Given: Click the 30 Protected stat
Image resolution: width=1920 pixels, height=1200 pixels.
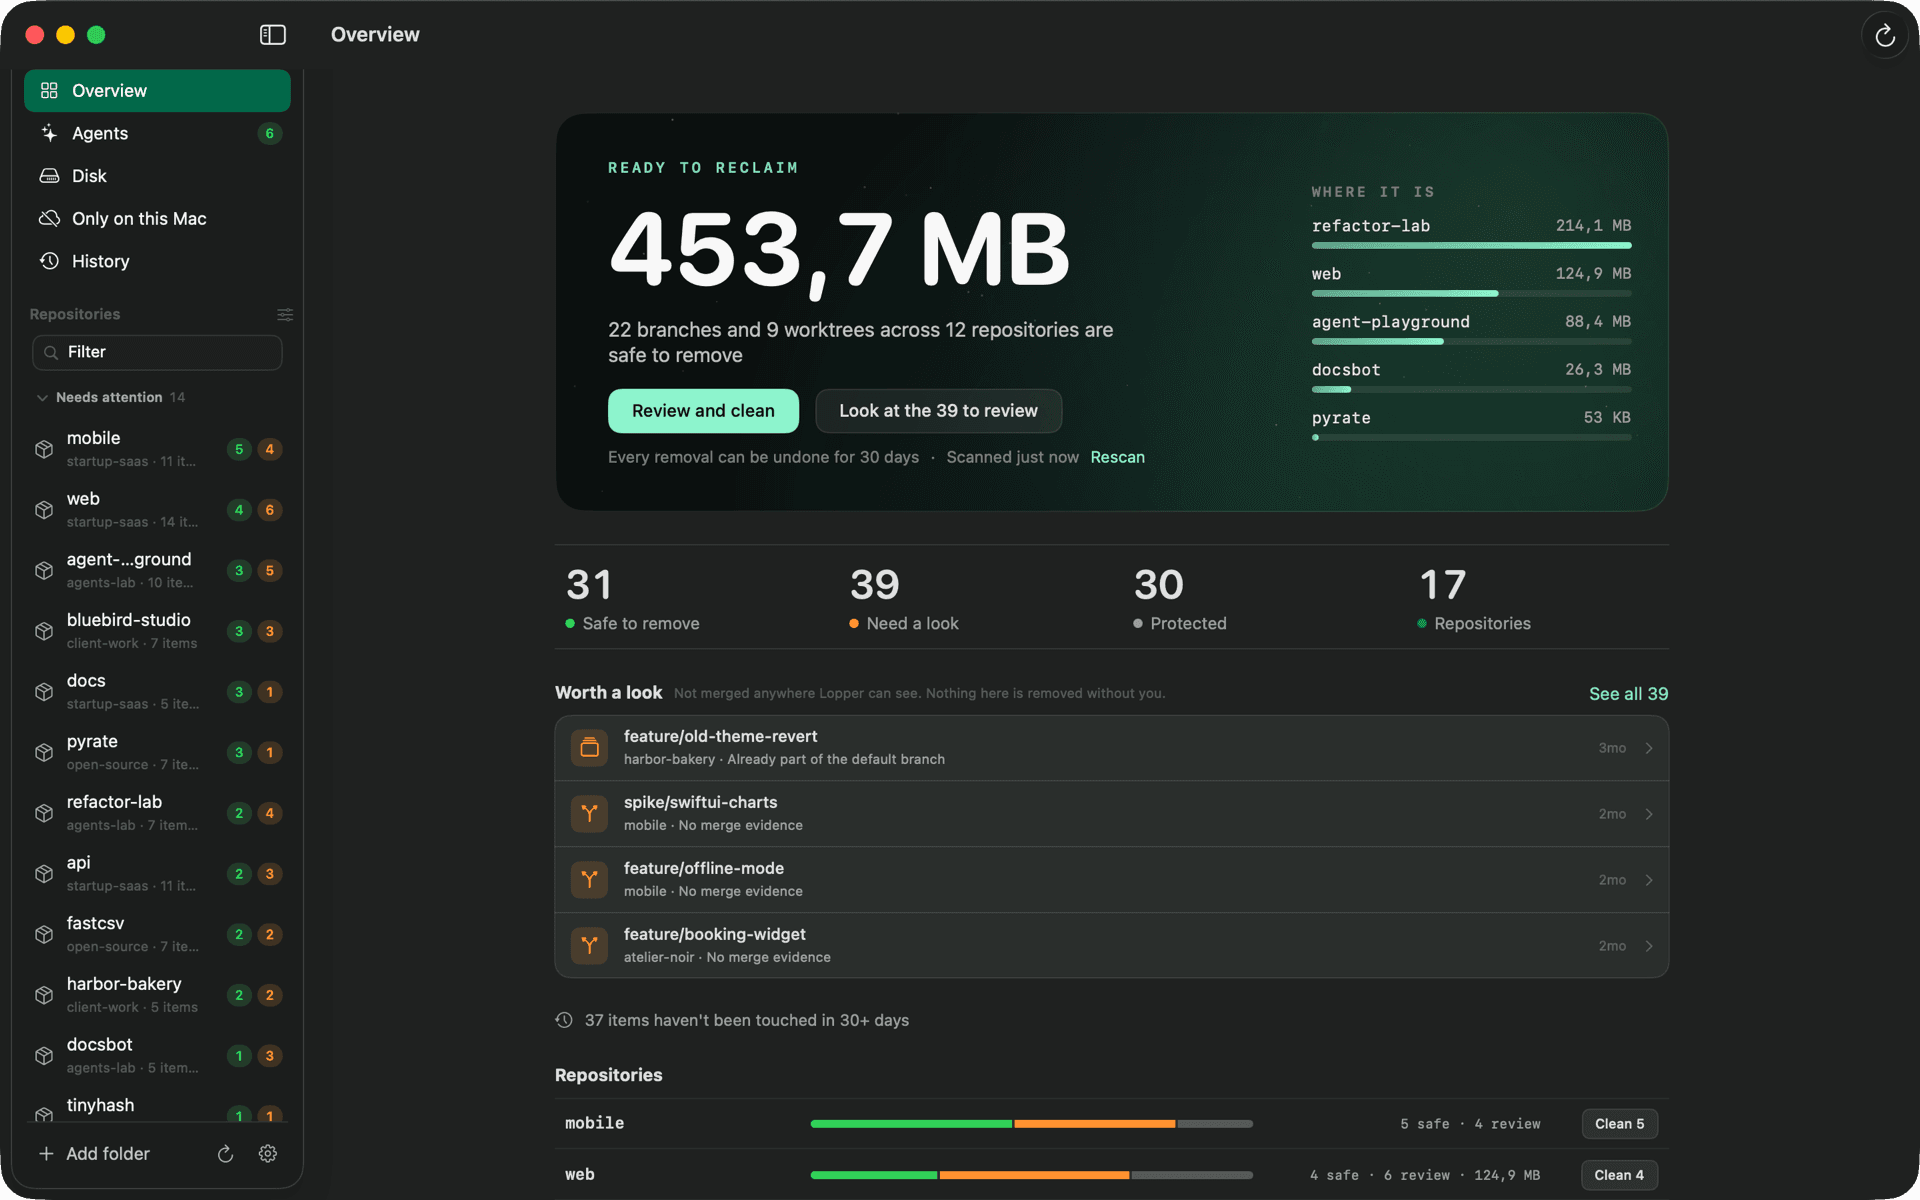Looking at the screenshot, I should click(x=1180, y=599).
